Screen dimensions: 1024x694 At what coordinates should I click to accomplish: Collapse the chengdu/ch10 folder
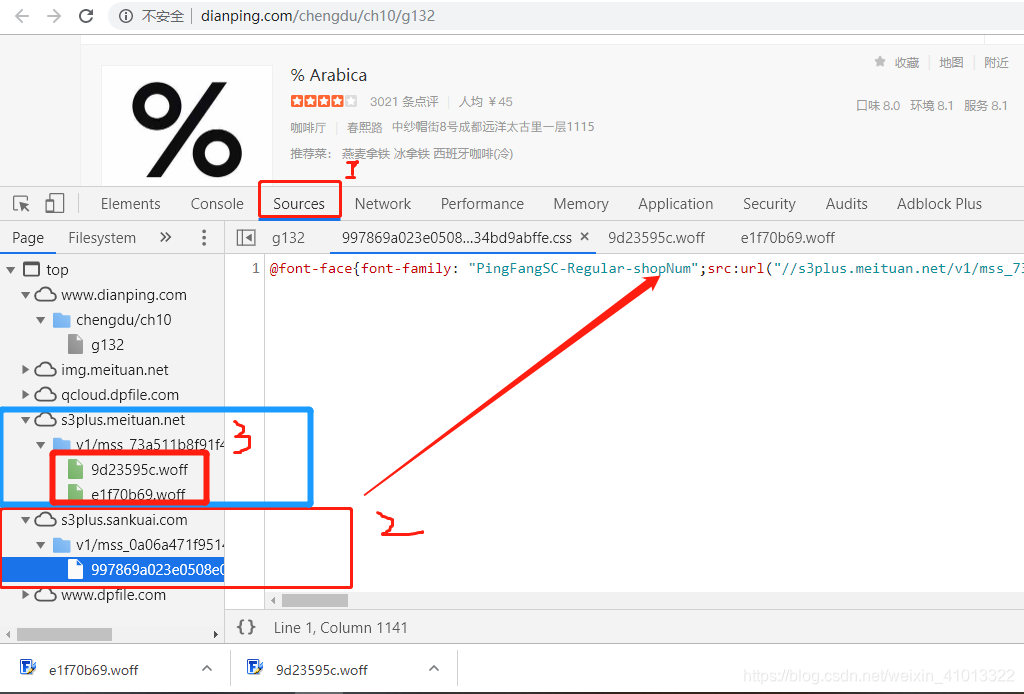point(40,320)
